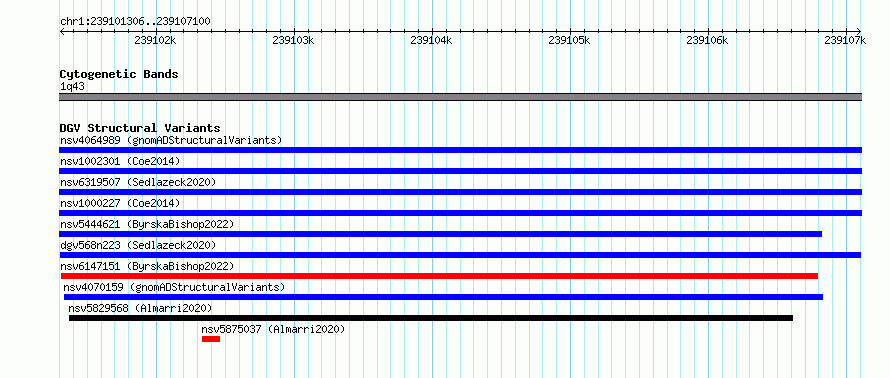Click the 1q43 band label

(x=73, y=87)
